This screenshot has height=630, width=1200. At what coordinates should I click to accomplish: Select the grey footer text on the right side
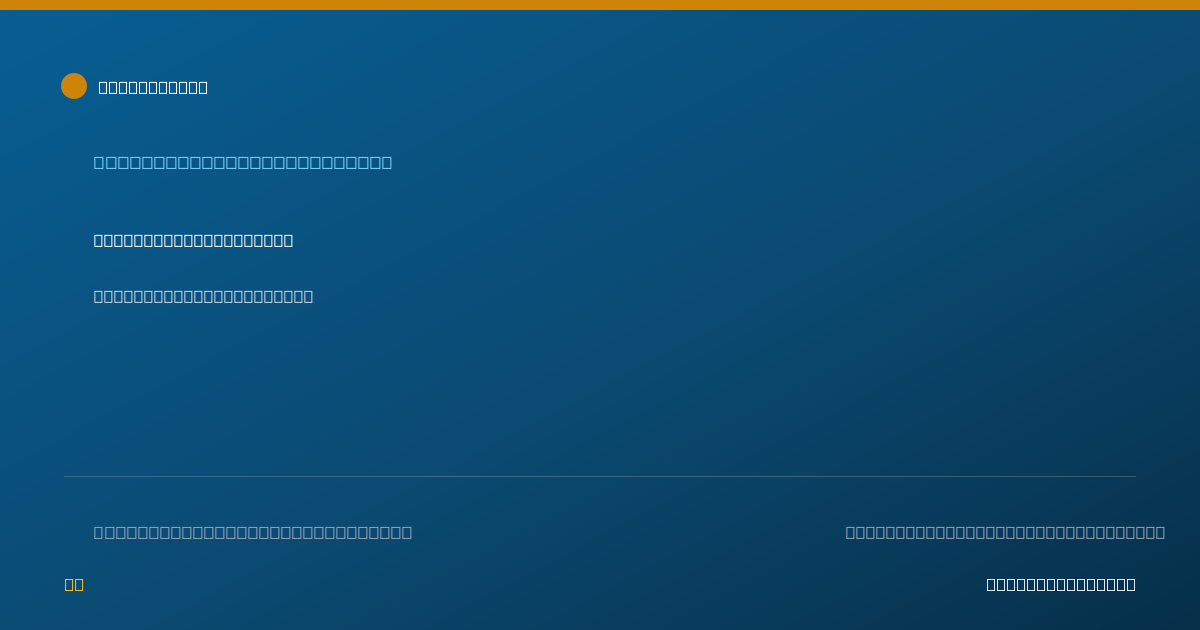click(1005, 532)
